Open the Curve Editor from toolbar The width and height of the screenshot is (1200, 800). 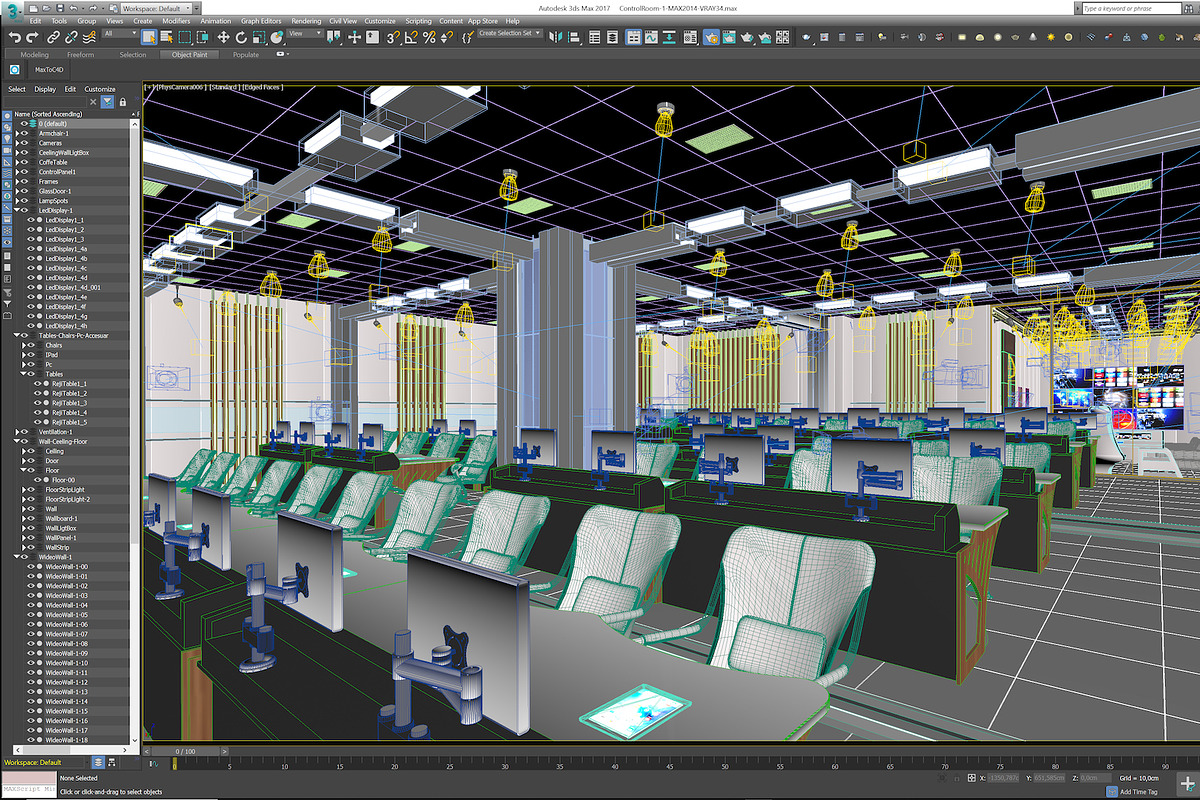tap(650, 36)
